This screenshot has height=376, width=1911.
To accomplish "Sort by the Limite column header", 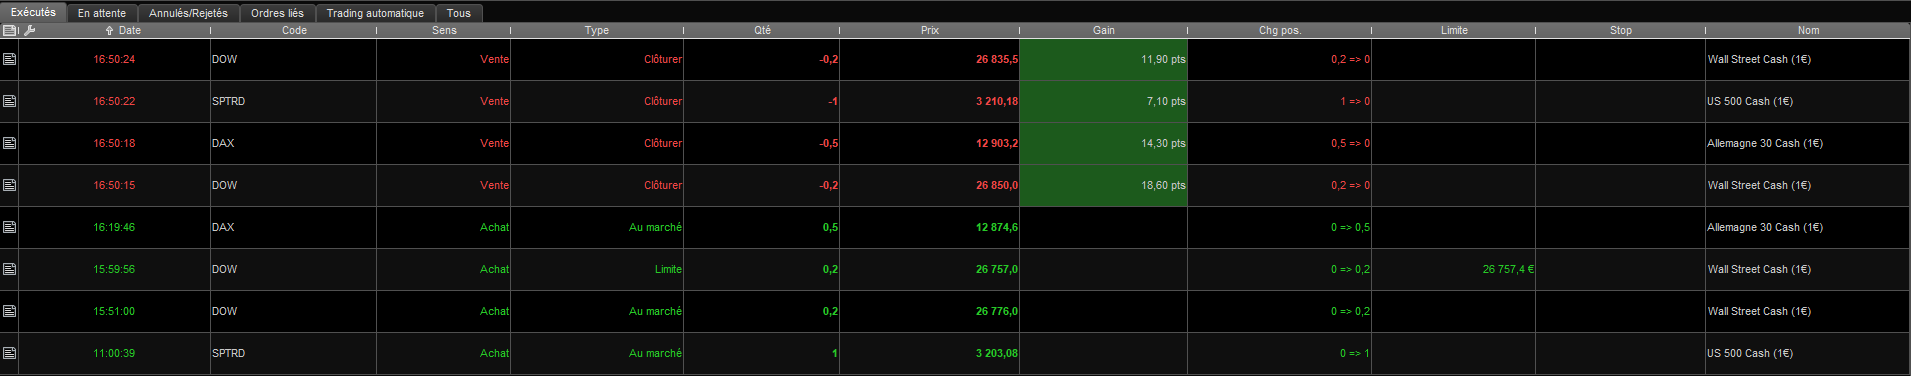I will 1454,30.
